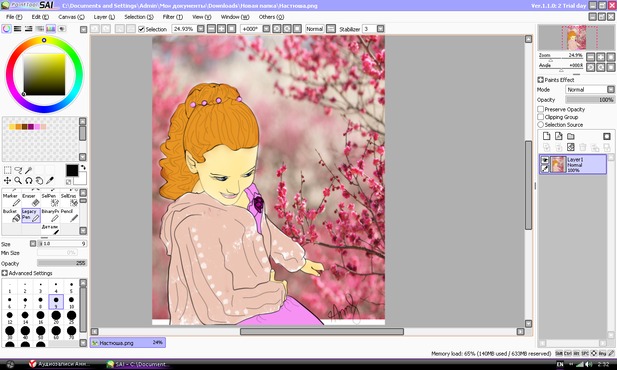The image size is (617, 370).
Task: Click the brush Opacity slider
Action: point(62,263)
